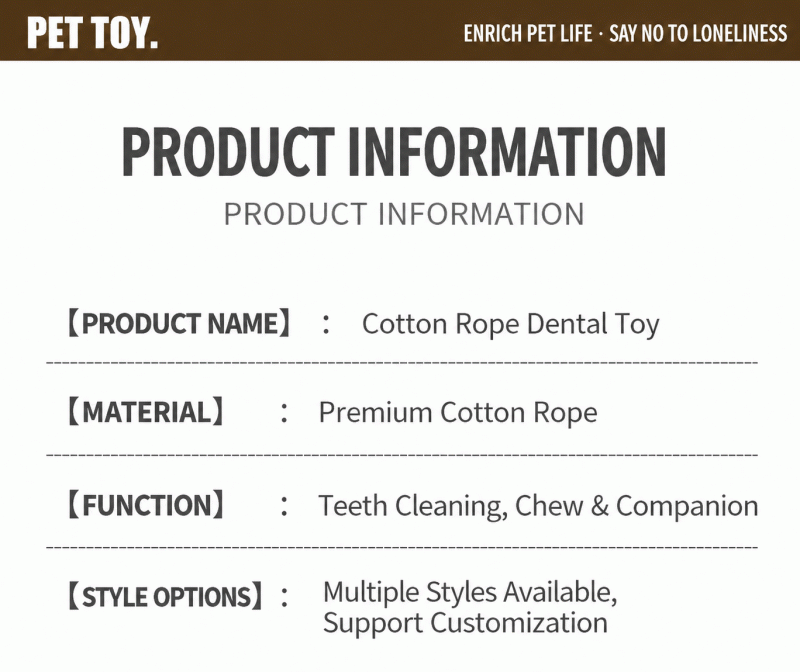800x672 pixels.
Task: Click the brown header banner
Action: pyautogui.click(x=400, y=30)
